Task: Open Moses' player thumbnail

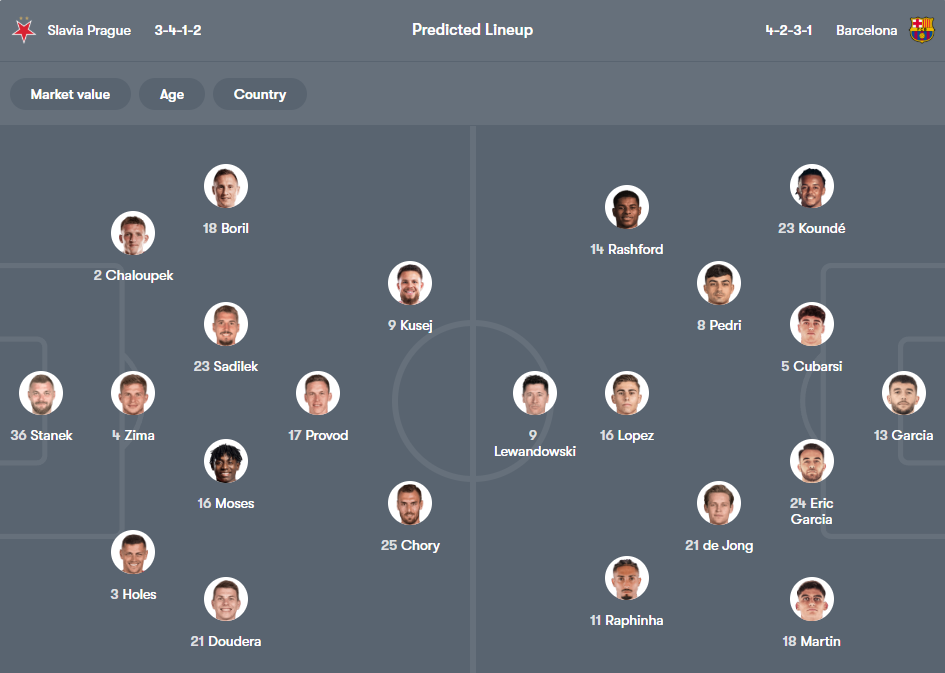Action: point(225,461)
